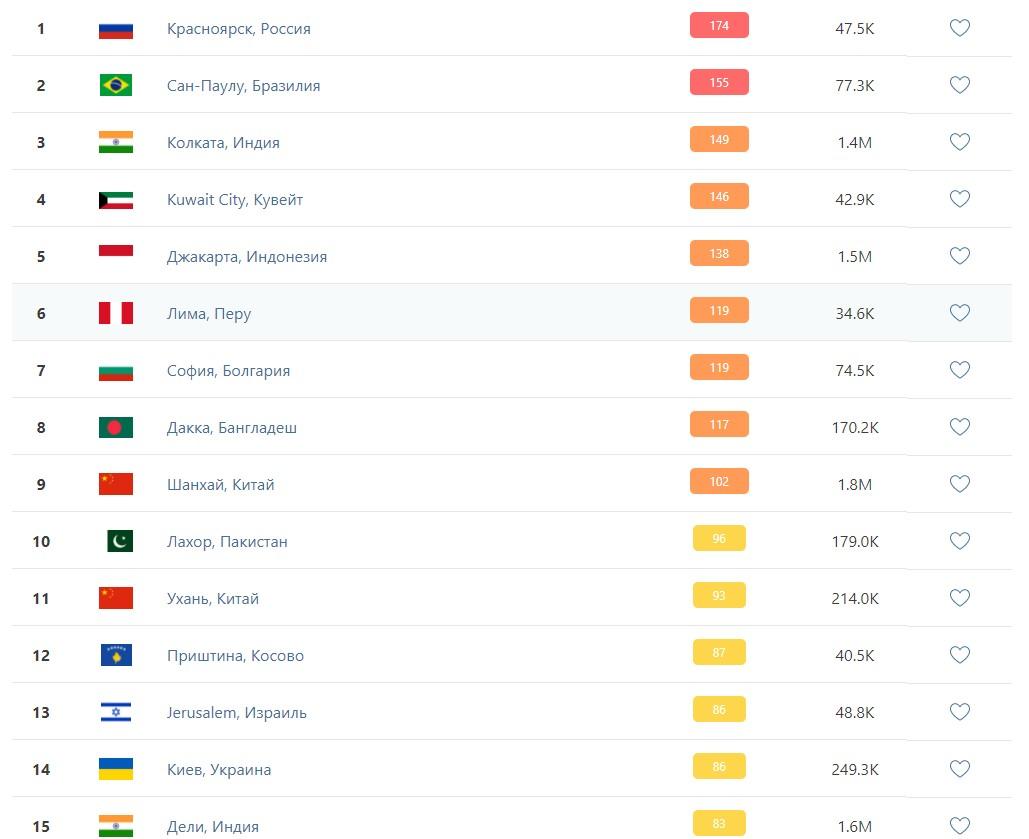Open the Шанхай, Китай city link
Screen dimensions: 1029x839
point(220,484)
